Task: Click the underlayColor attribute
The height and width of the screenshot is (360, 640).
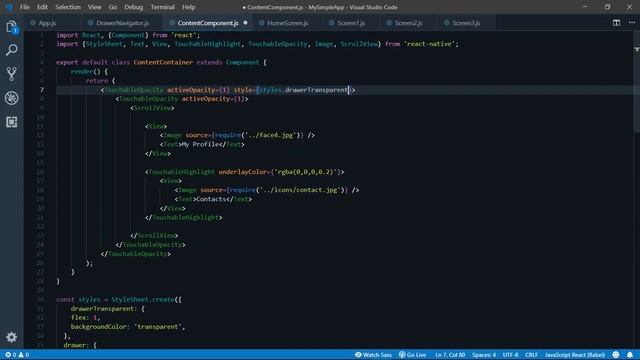Action: [243, 172]
